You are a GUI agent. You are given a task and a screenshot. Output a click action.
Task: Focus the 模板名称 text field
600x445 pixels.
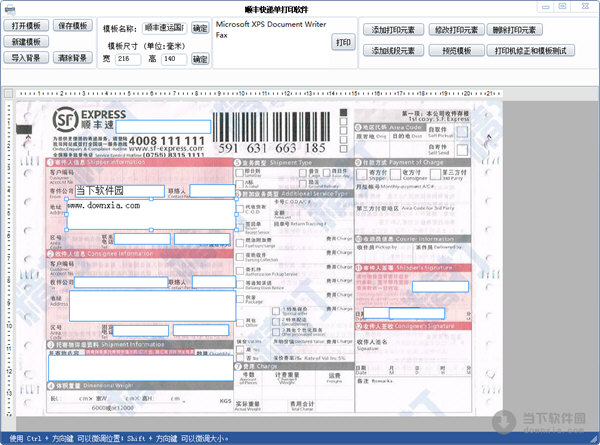[165, 28]
